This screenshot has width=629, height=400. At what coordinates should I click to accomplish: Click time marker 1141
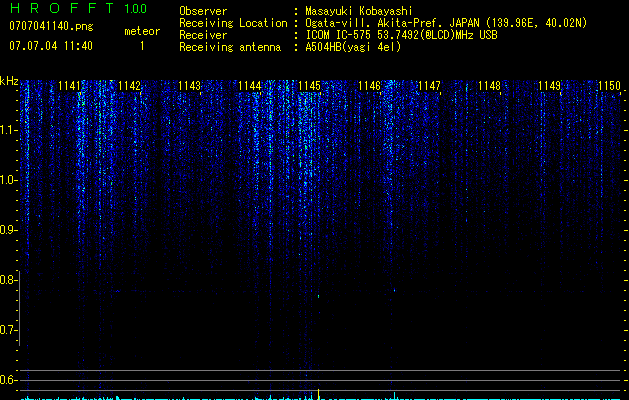pos(69,86)
